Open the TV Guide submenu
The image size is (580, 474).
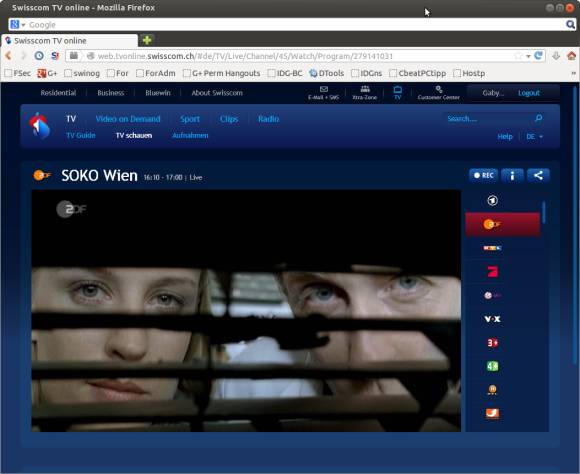coord(81,135)
